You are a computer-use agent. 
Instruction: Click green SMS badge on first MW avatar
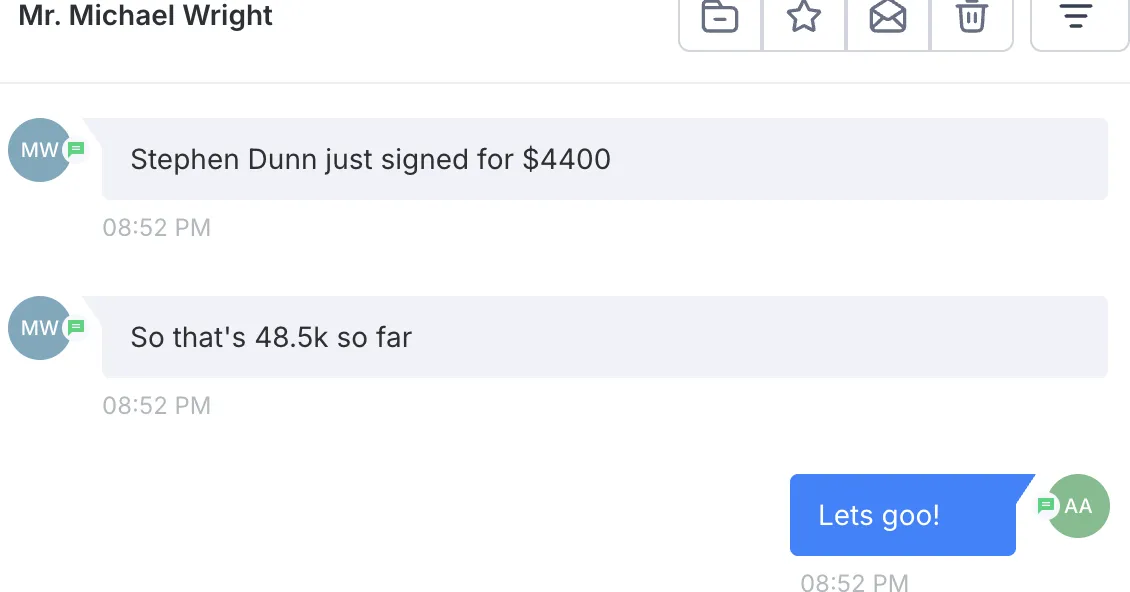76,149
